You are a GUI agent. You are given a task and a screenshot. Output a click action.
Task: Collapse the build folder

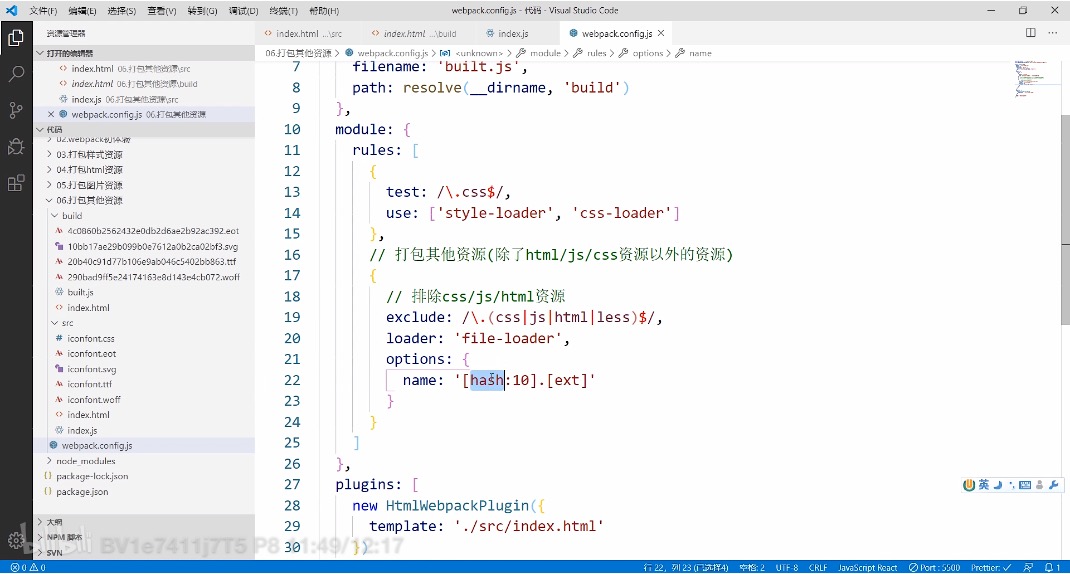point(72,216)
